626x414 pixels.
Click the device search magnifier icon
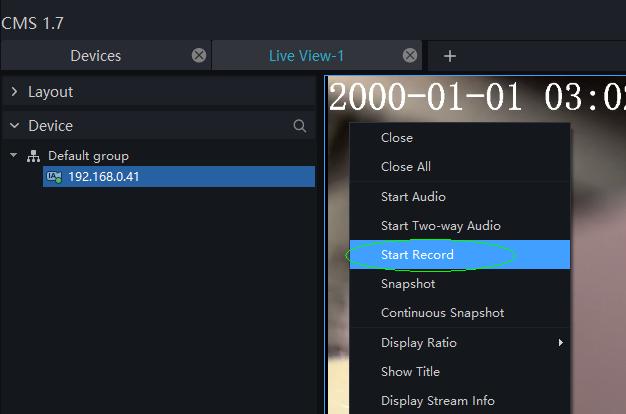299,126
